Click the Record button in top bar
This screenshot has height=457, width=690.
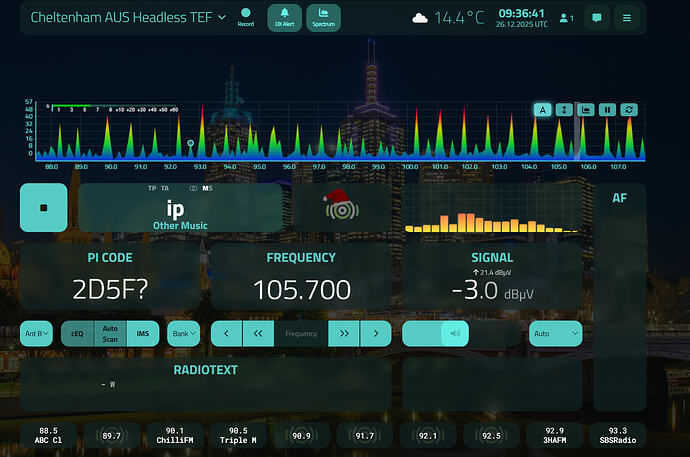pyautogui.click(x=246, y=17)
